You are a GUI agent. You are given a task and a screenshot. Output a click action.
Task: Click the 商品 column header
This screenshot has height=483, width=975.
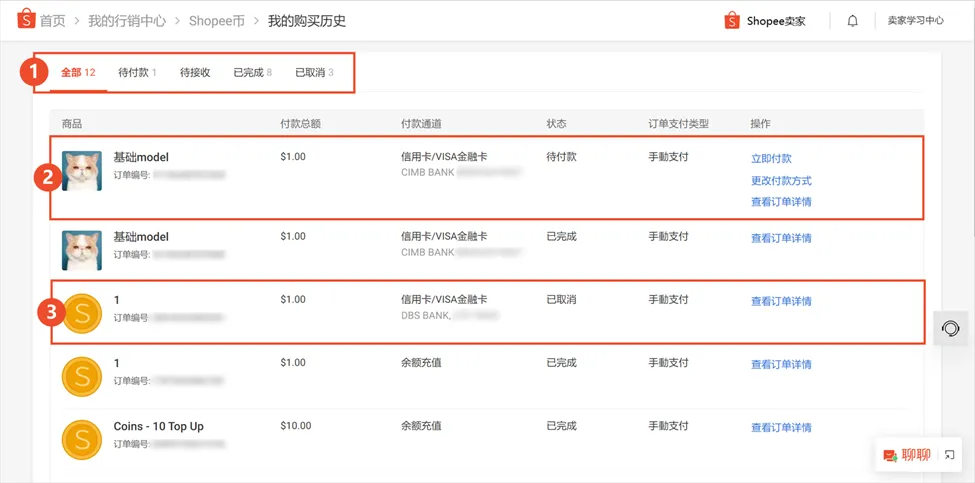click(72, 124)
